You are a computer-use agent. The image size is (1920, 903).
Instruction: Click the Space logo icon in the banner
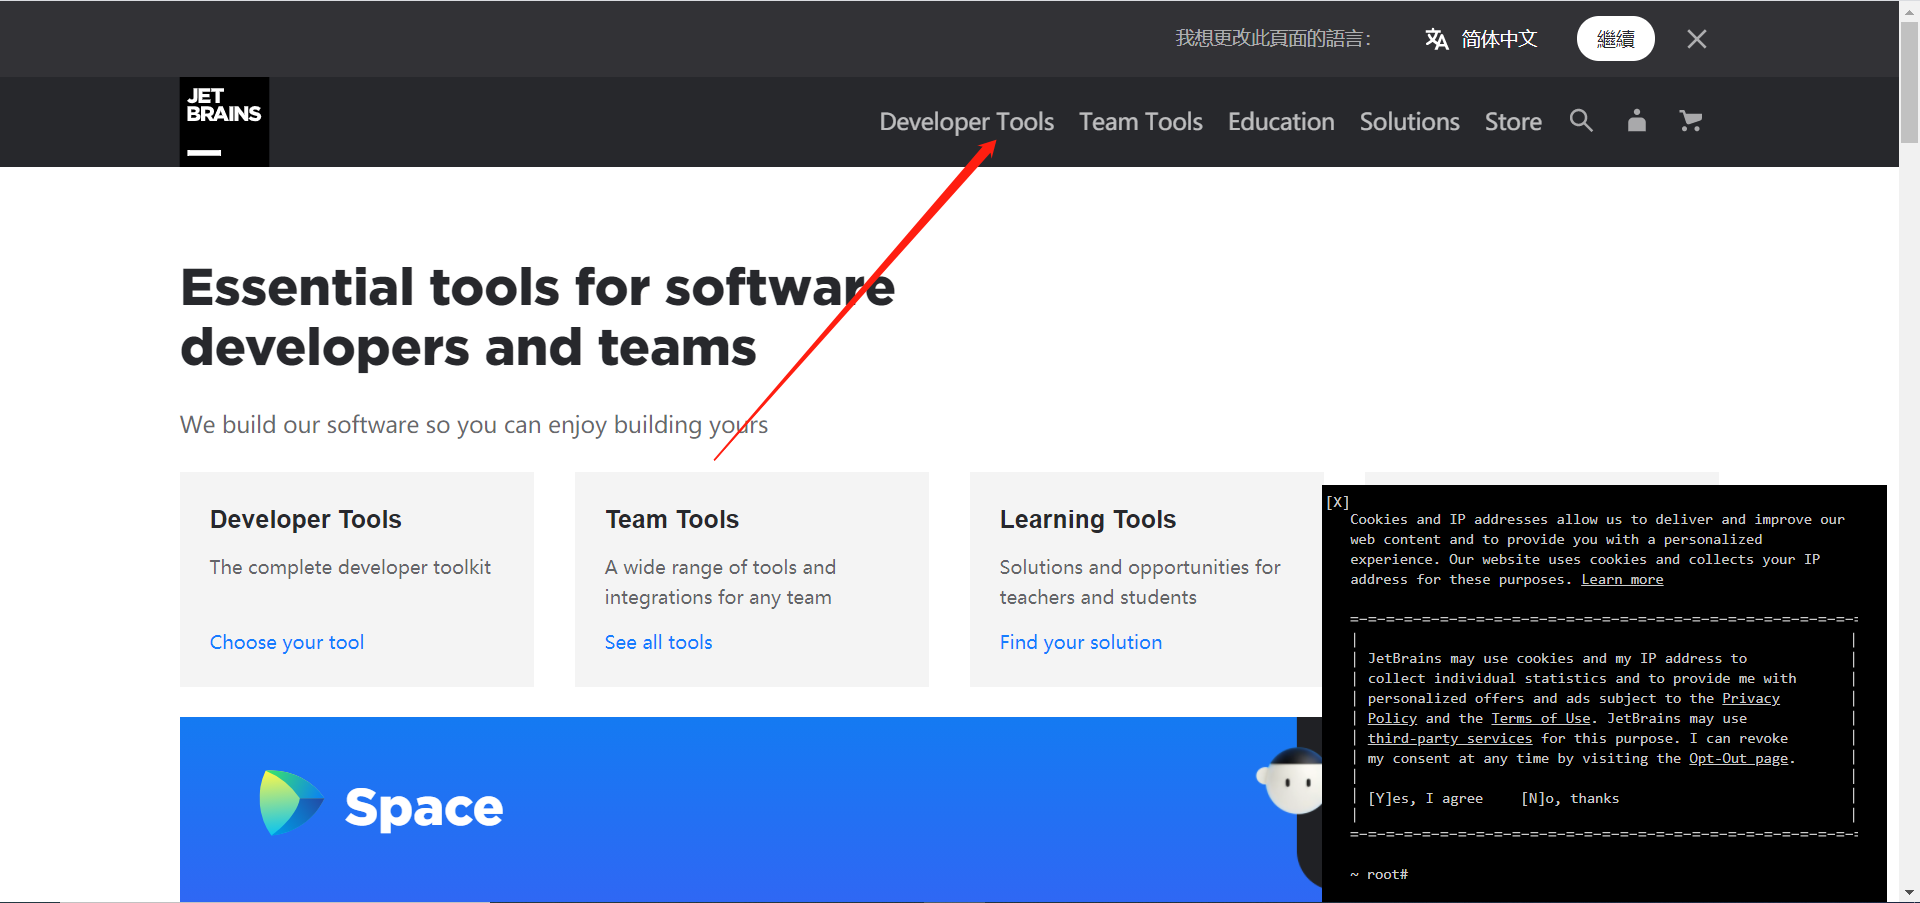pyautogui.click(x=291, y=803)
